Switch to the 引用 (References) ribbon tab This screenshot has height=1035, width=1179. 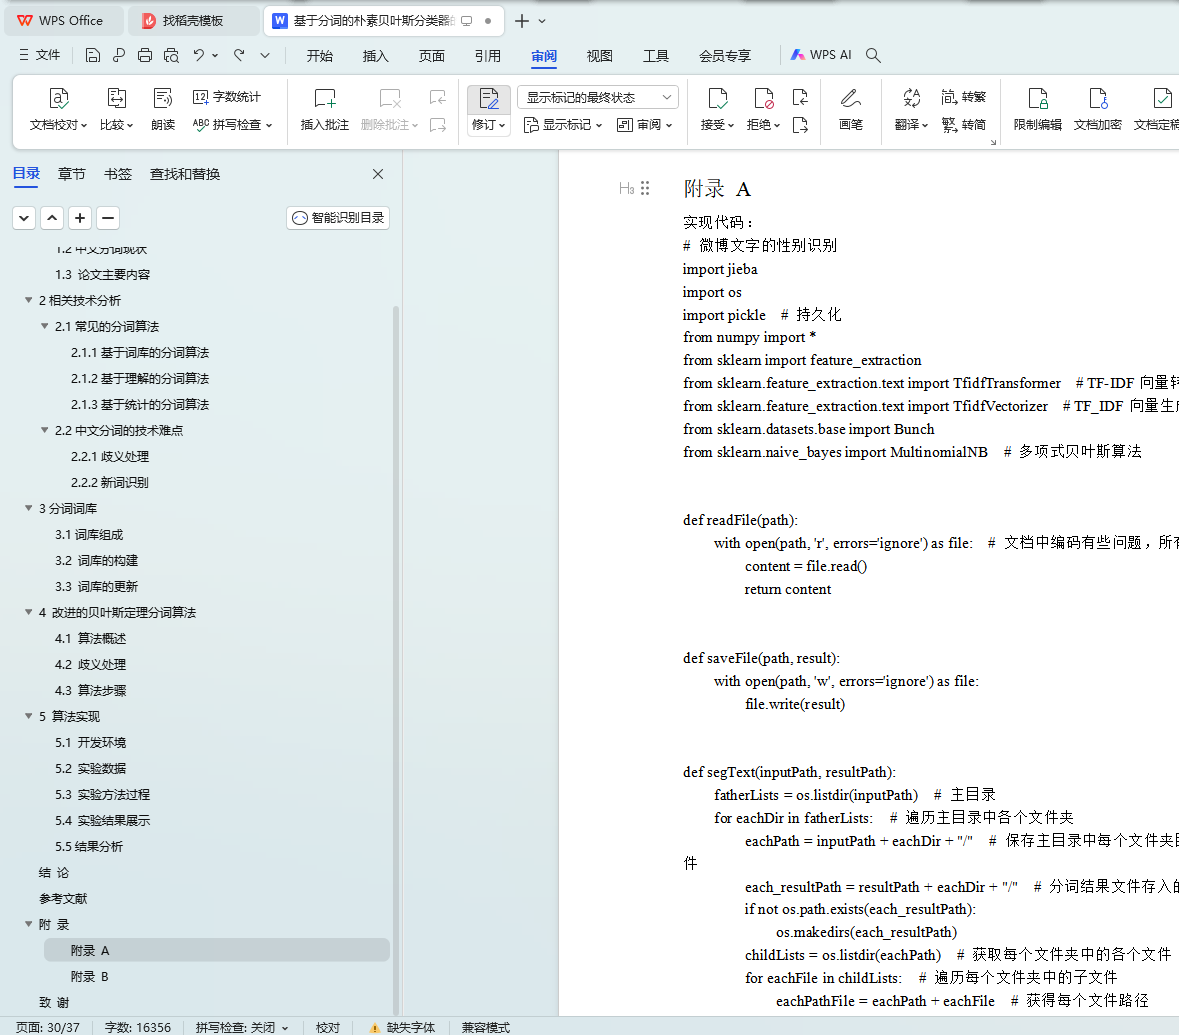click(487, 56)
